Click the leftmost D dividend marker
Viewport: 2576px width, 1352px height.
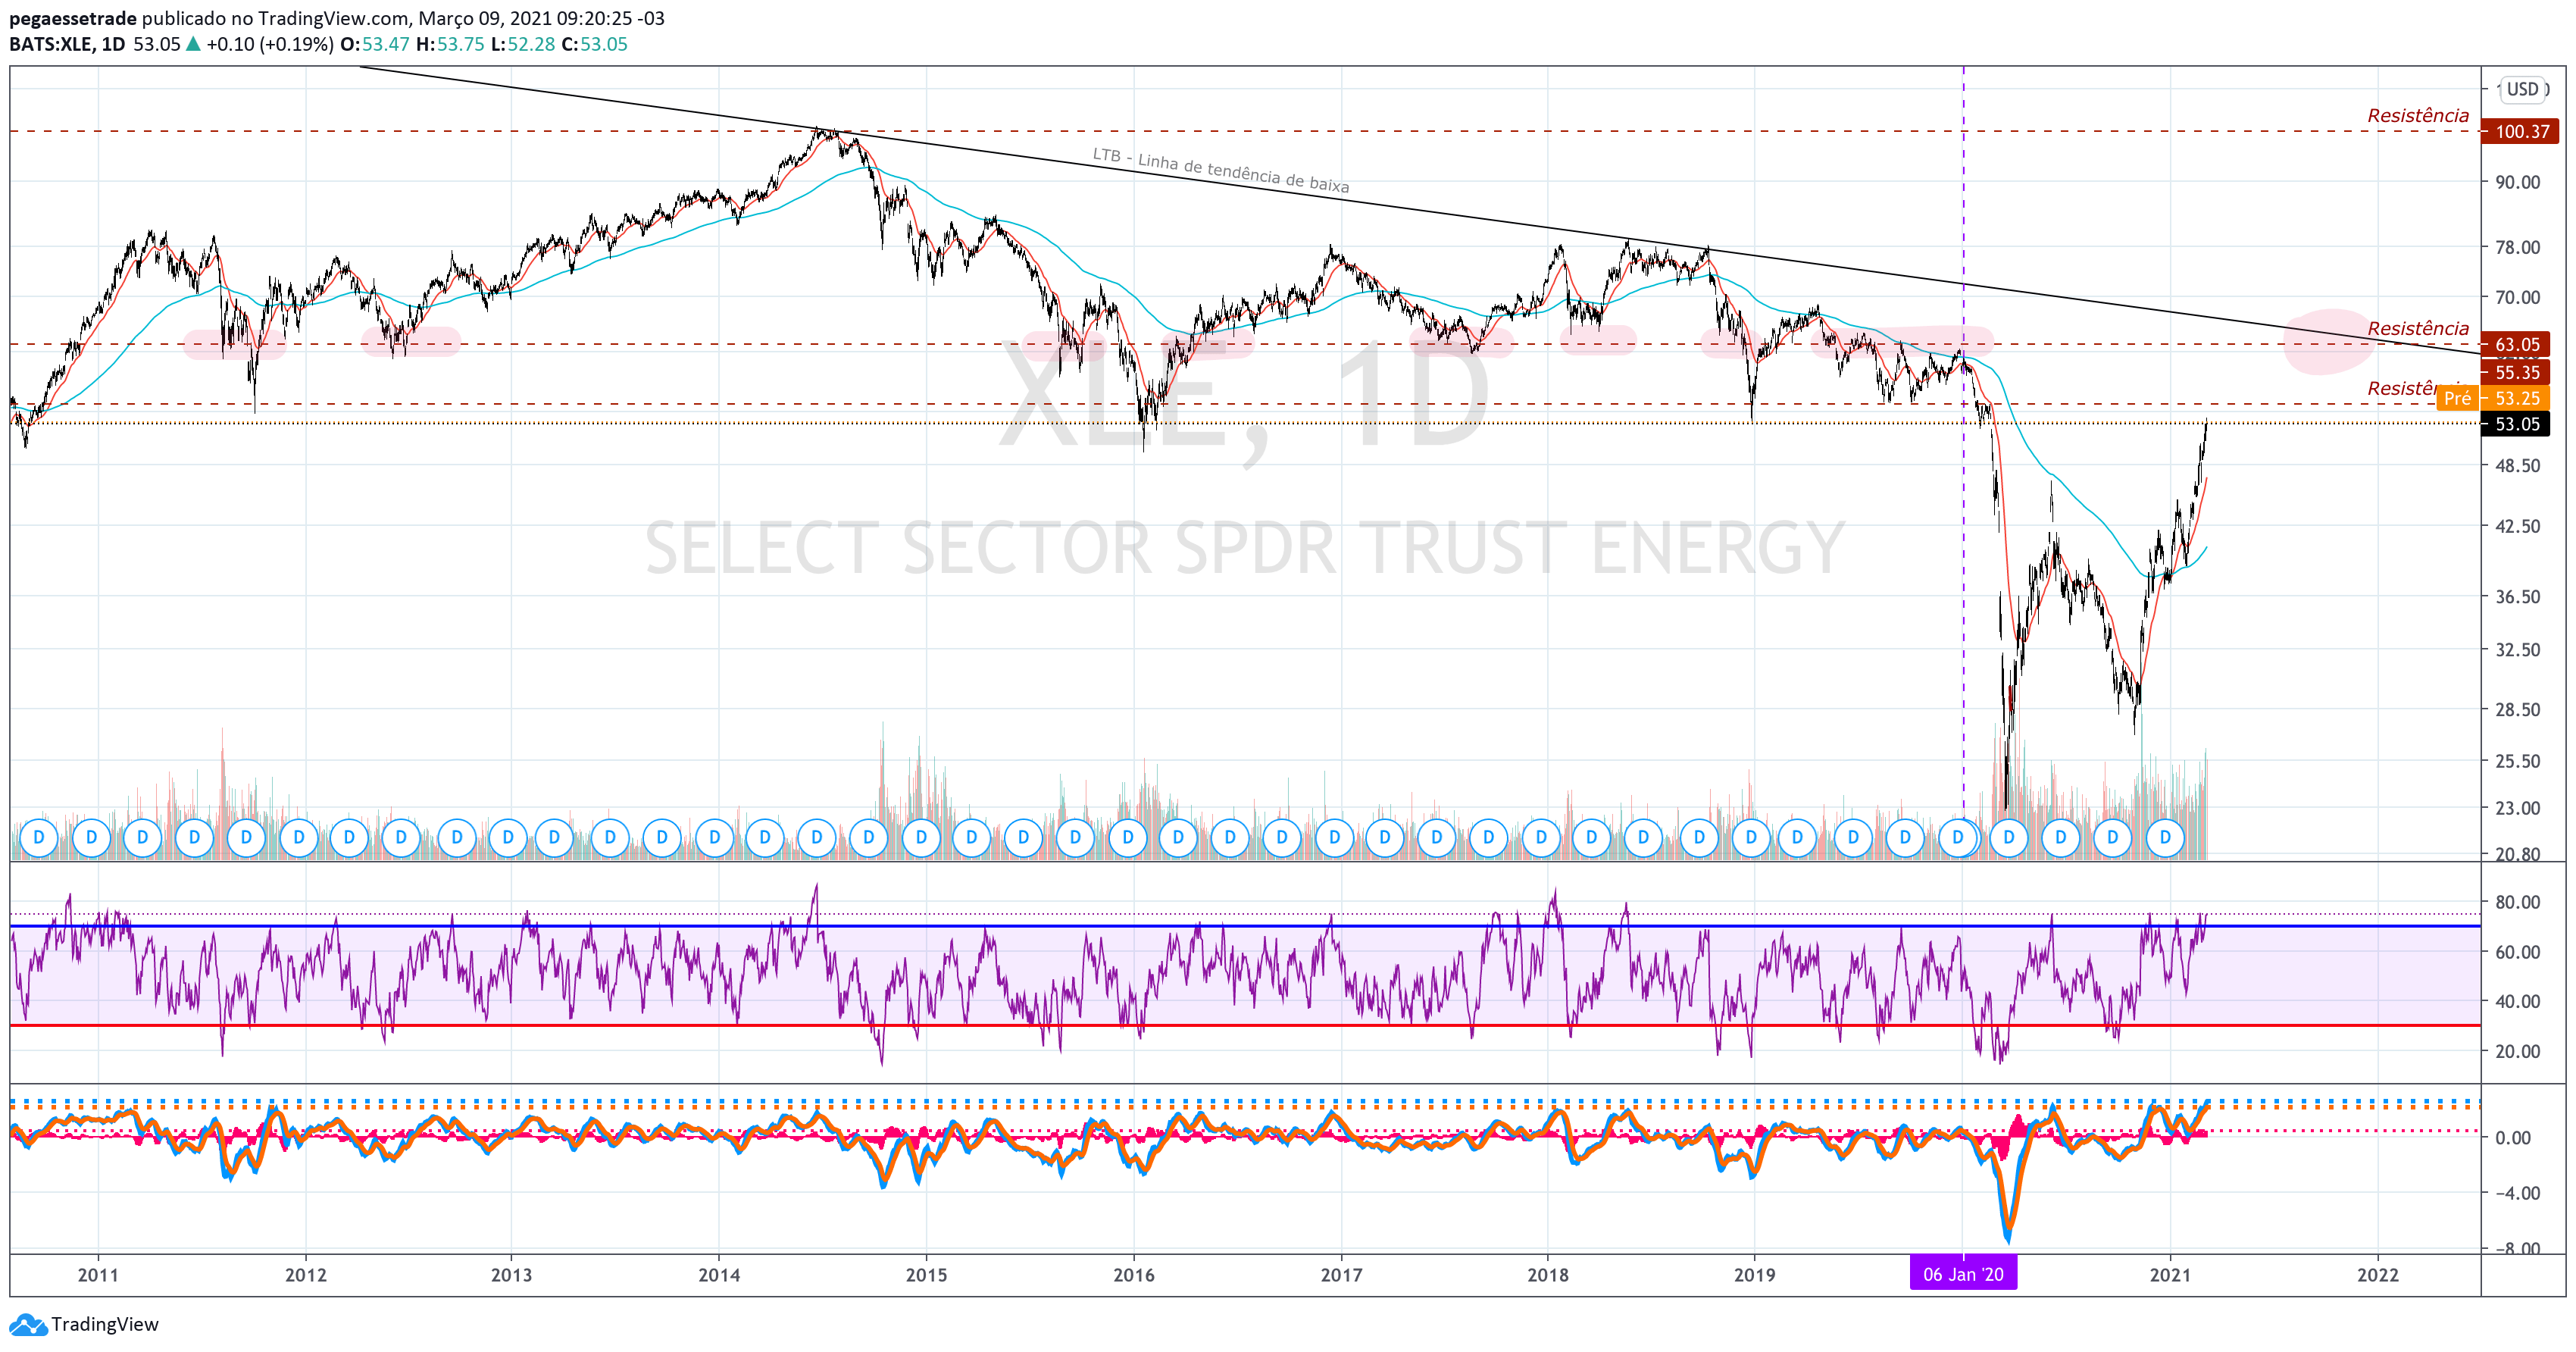tap(39, 837)
